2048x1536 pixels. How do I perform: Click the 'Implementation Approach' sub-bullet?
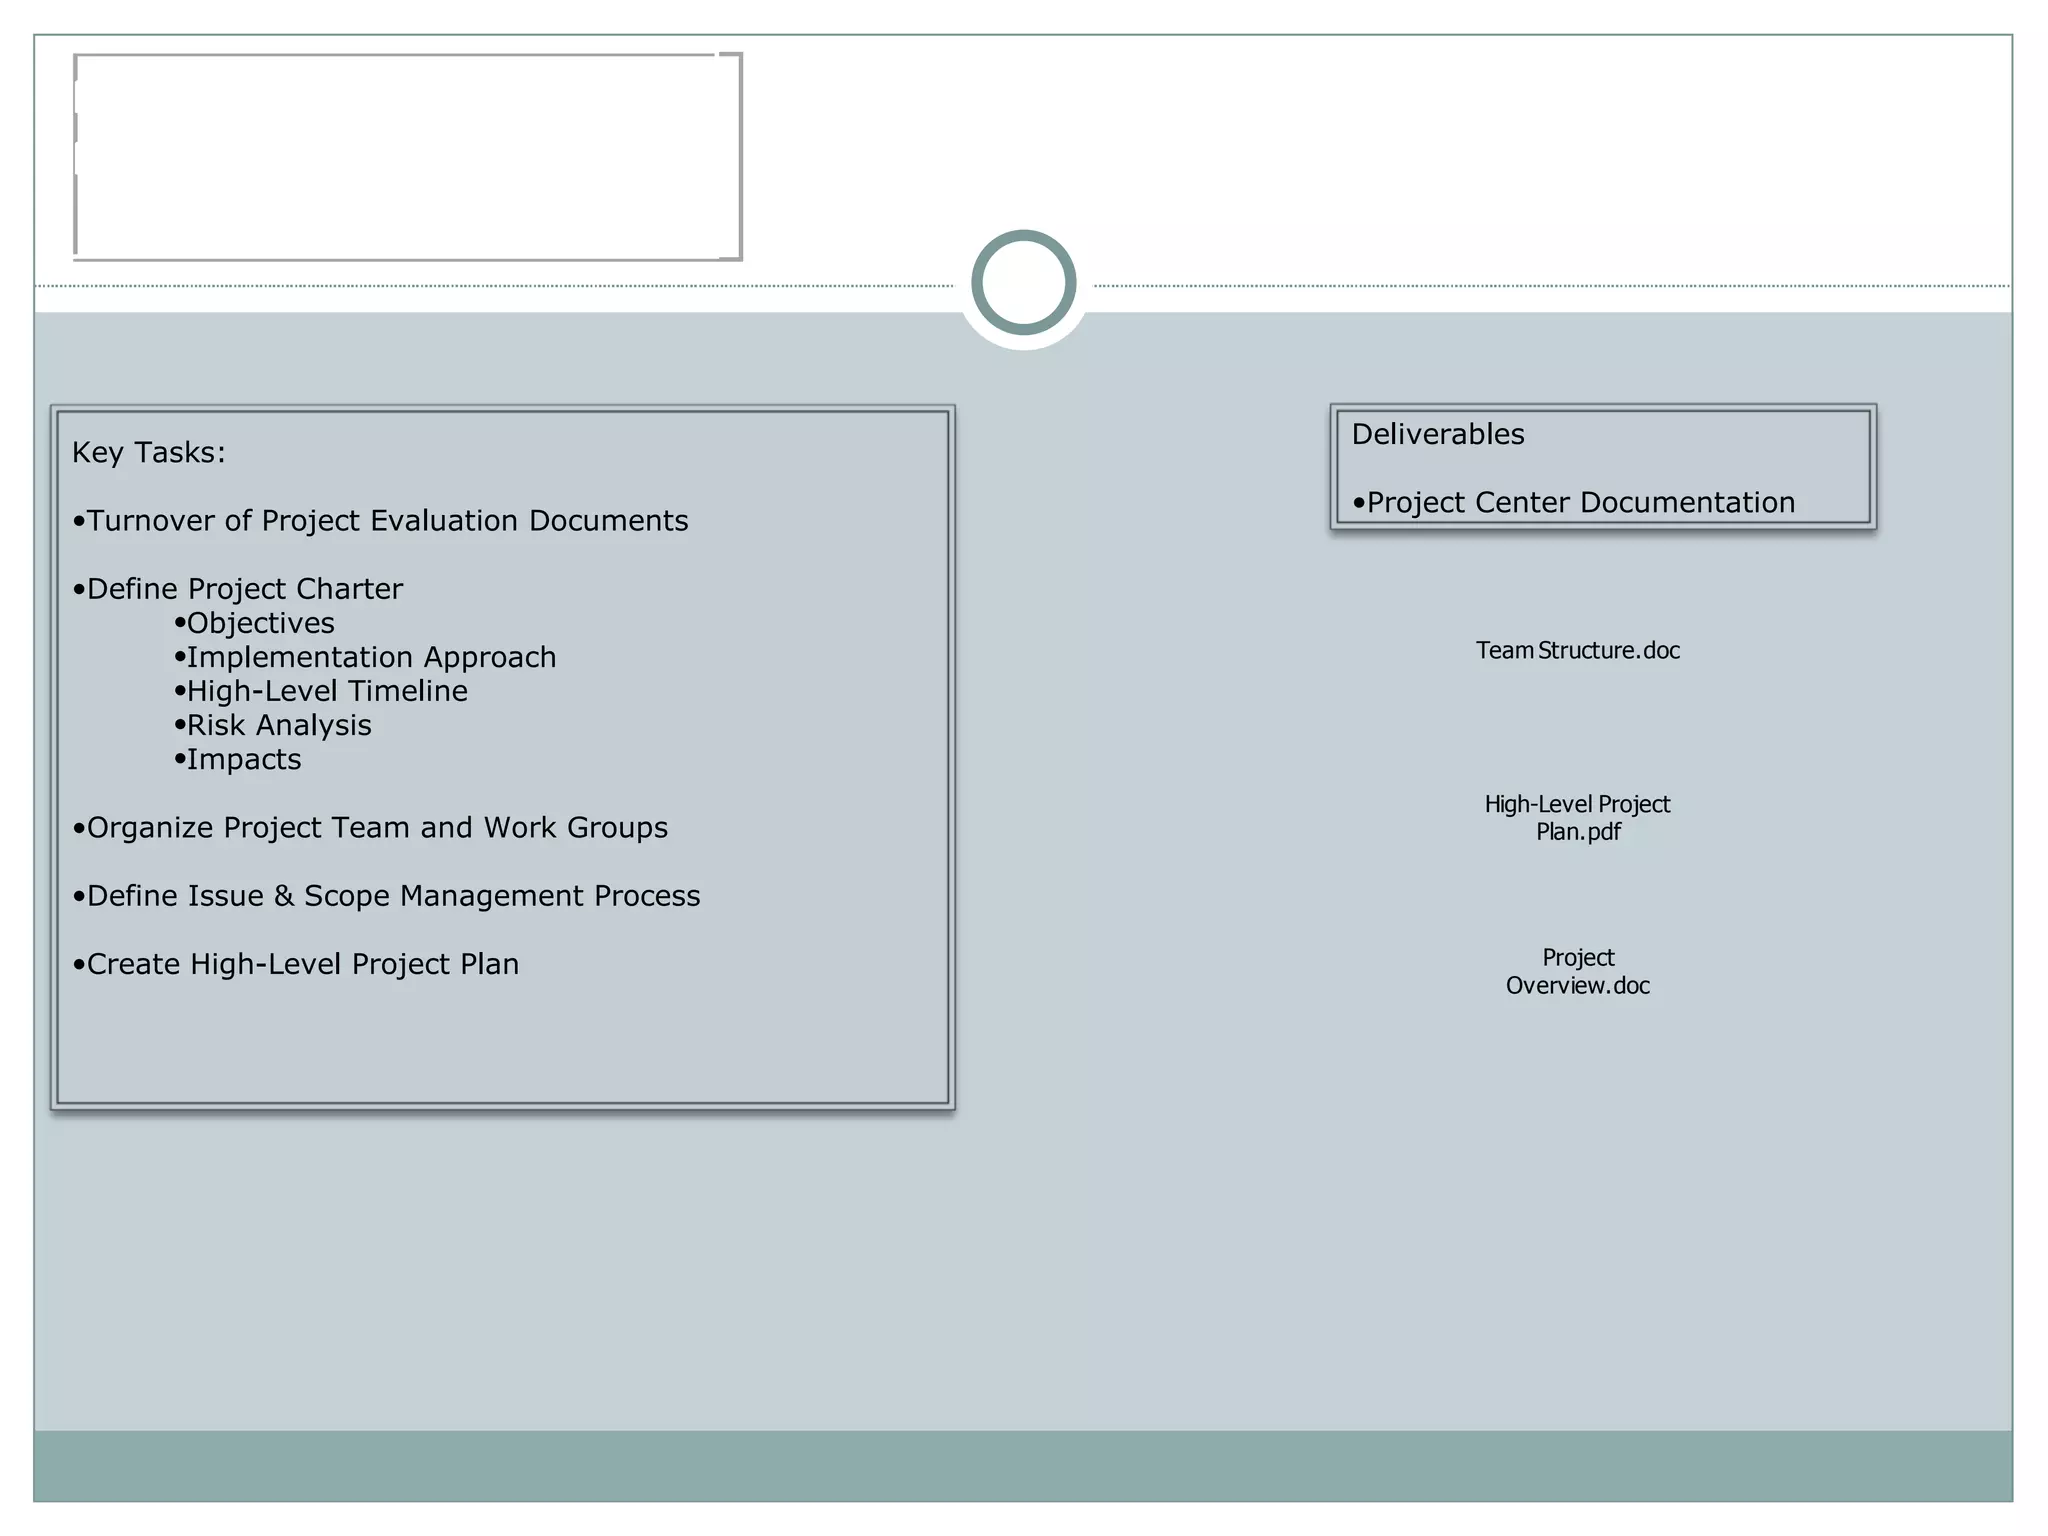click(365, 657)
